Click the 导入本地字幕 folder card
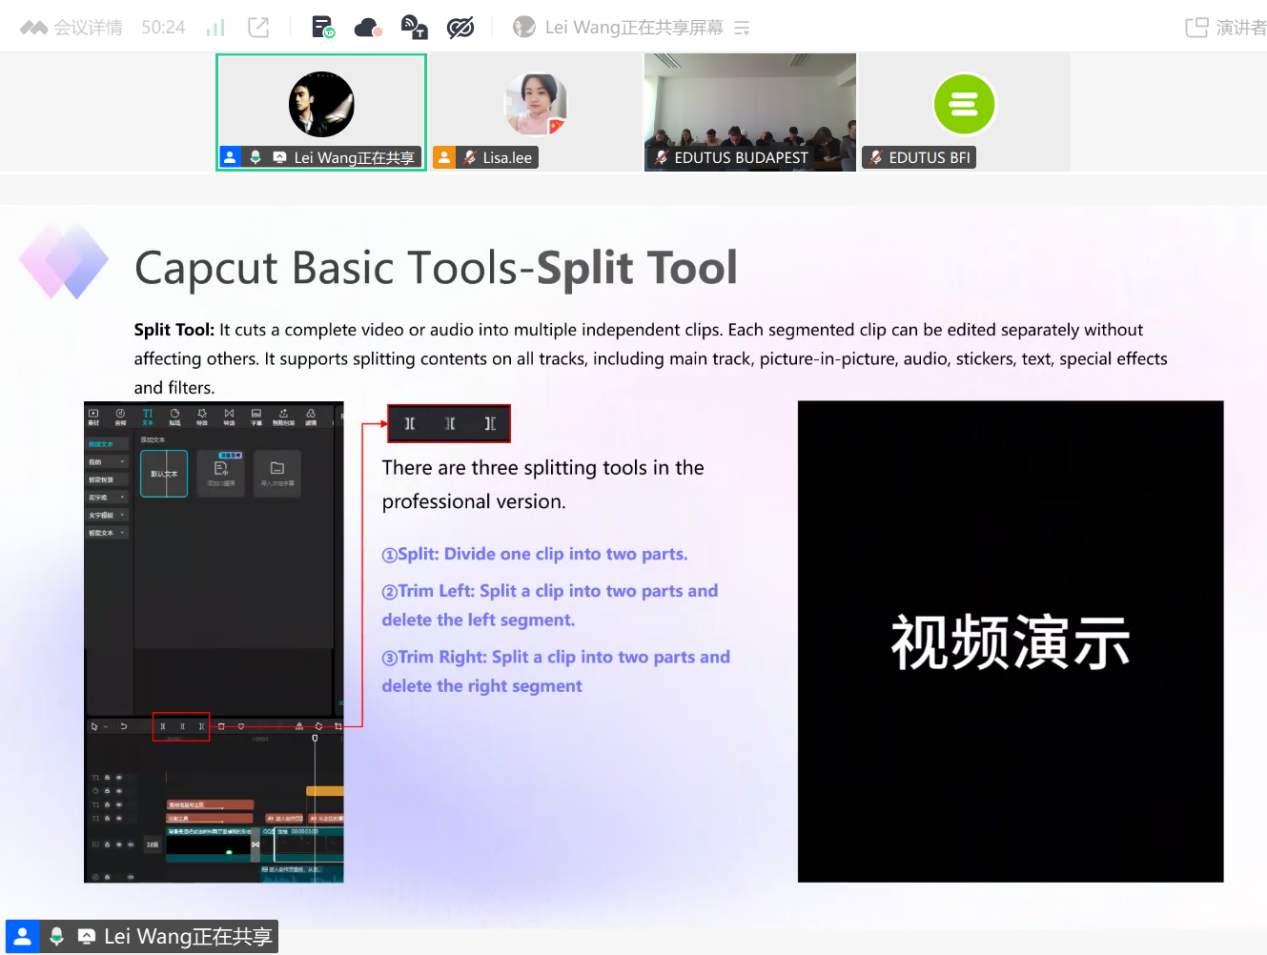Screen dimensions: 1267x955 [277, 473]
